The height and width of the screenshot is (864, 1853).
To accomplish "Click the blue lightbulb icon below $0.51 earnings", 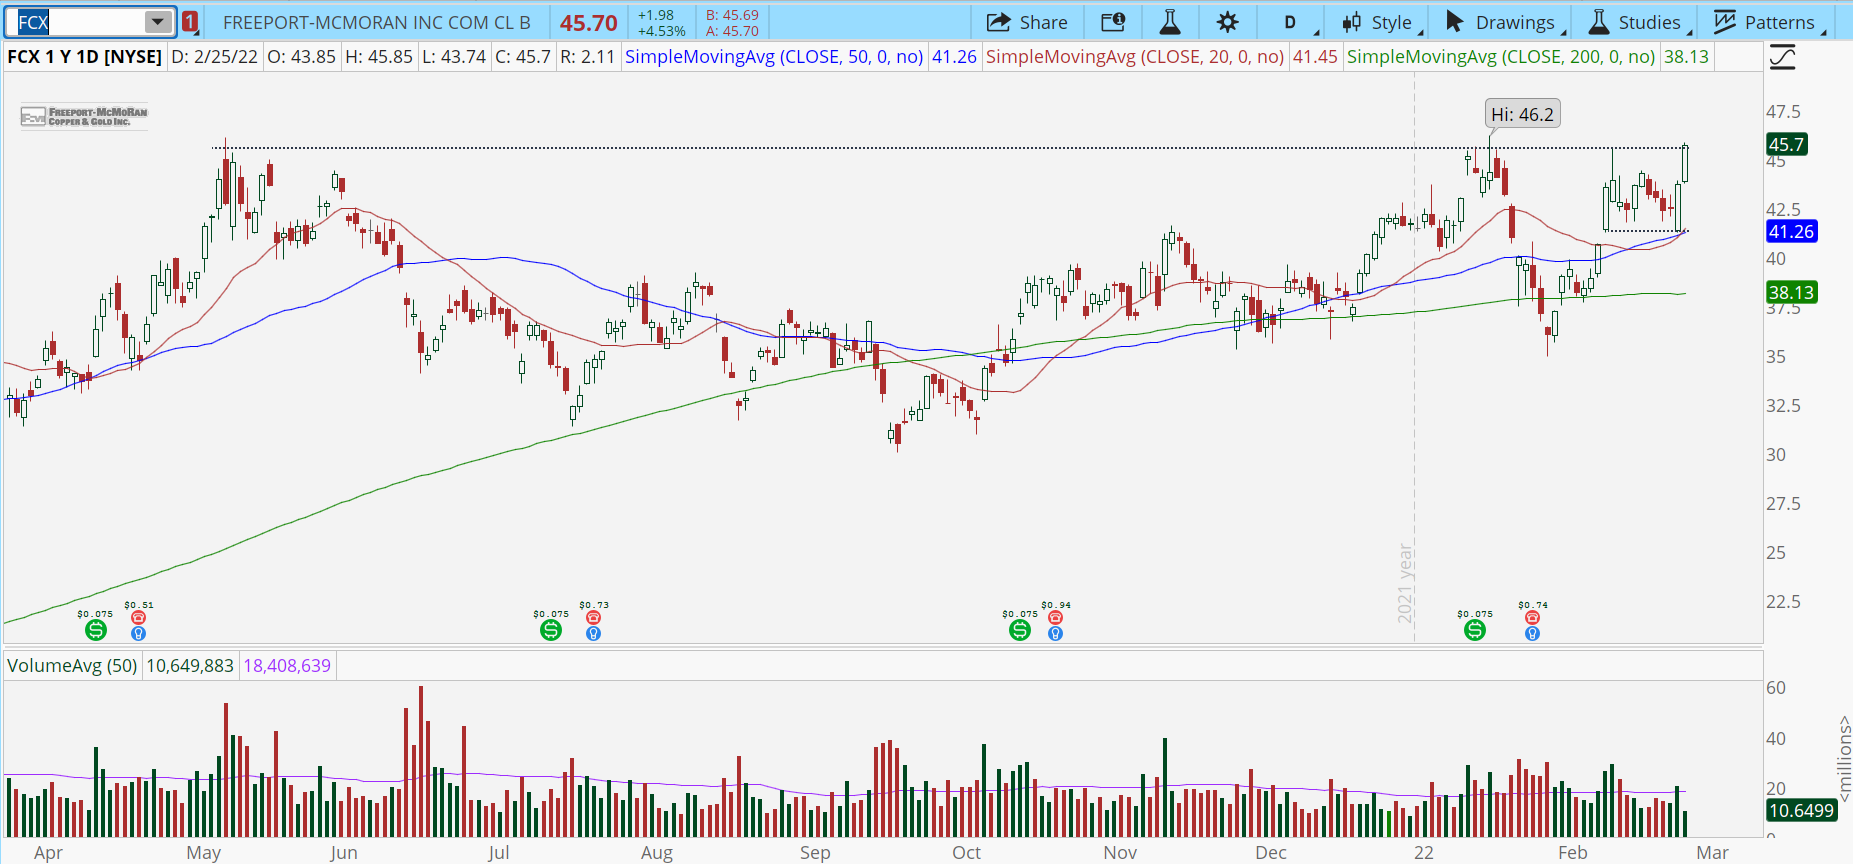I will [x=139, y=633].
